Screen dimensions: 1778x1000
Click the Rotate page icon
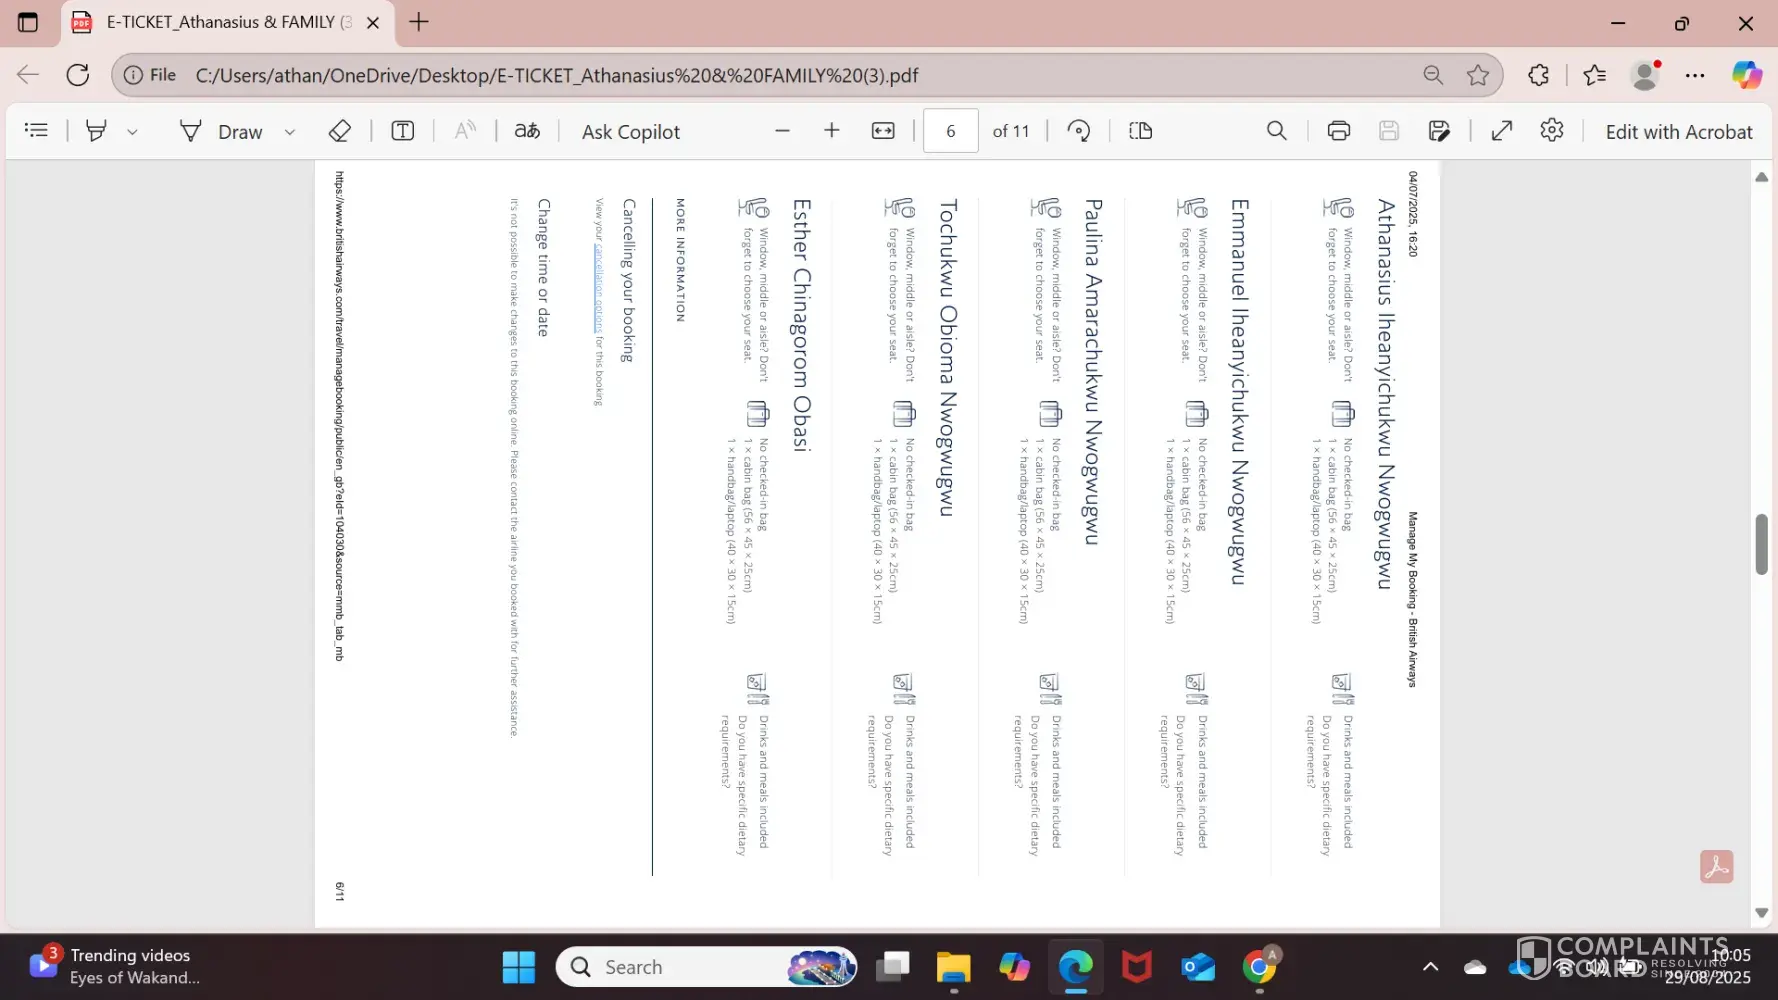pos(1078,131)
